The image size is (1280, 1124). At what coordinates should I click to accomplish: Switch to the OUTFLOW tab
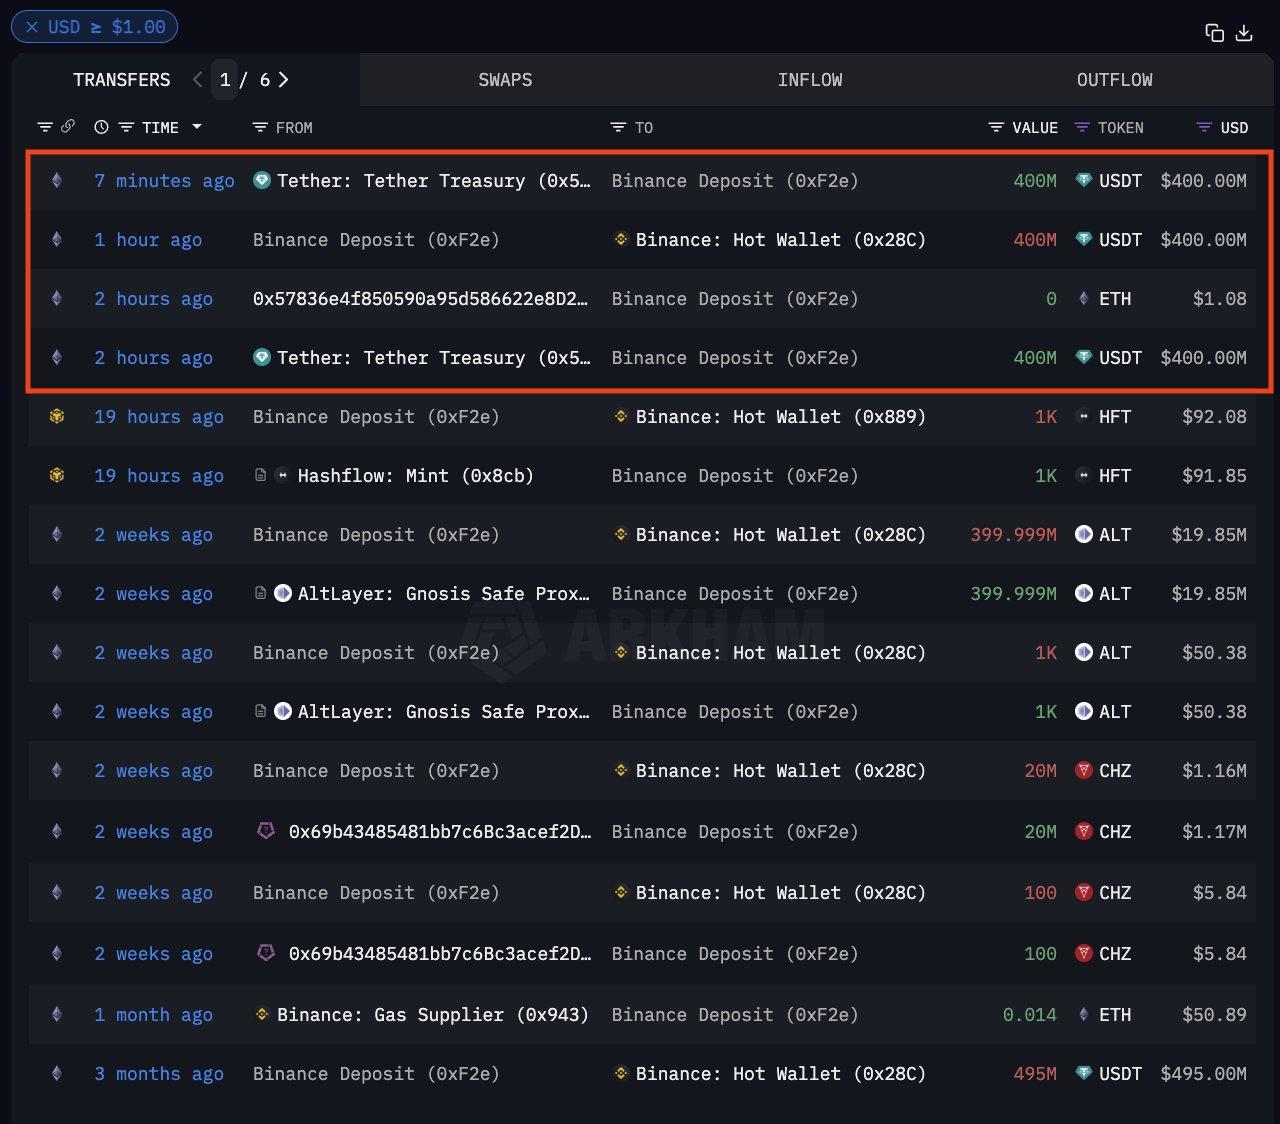point(1114,80)
